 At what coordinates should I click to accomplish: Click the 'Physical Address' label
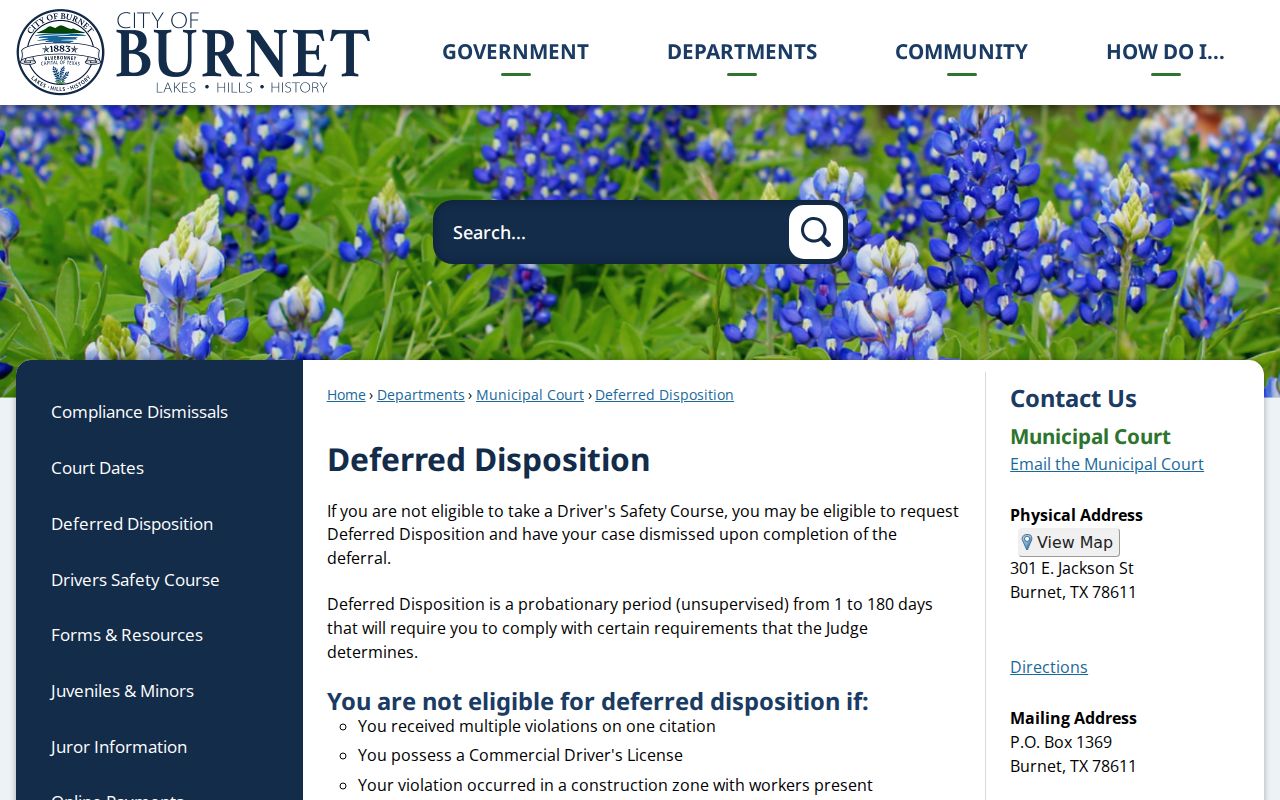pos(1076,515)
